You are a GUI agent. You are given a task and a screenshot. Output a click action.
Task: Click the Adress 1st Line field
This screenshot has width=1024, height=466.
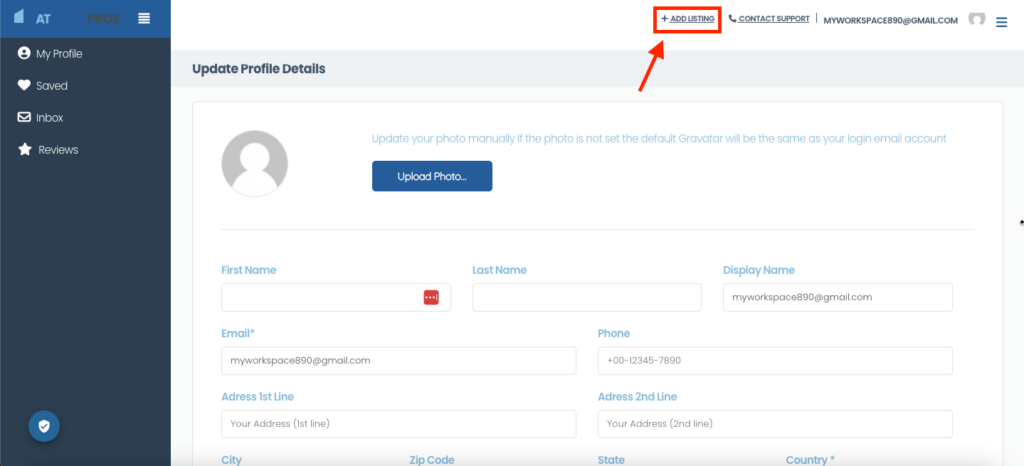point(398,423)
